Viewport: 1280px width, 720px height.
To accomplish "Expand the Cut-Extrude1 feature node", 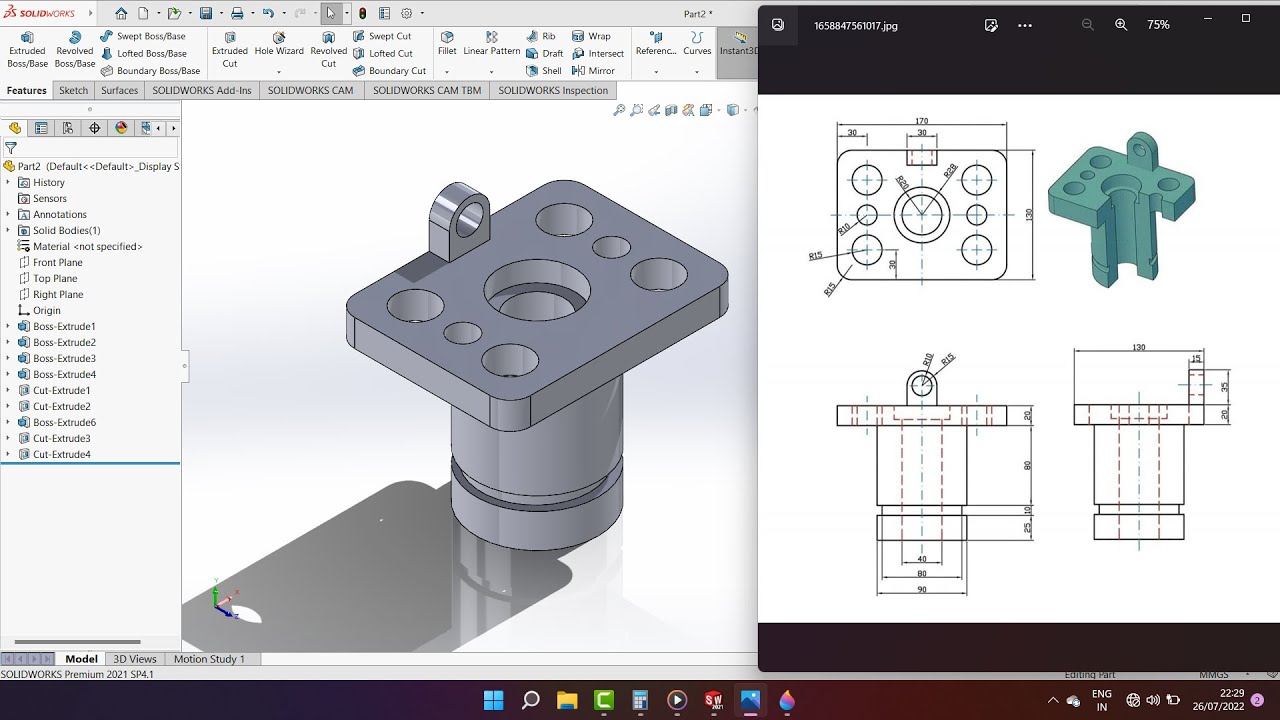I will coord(9,391).
